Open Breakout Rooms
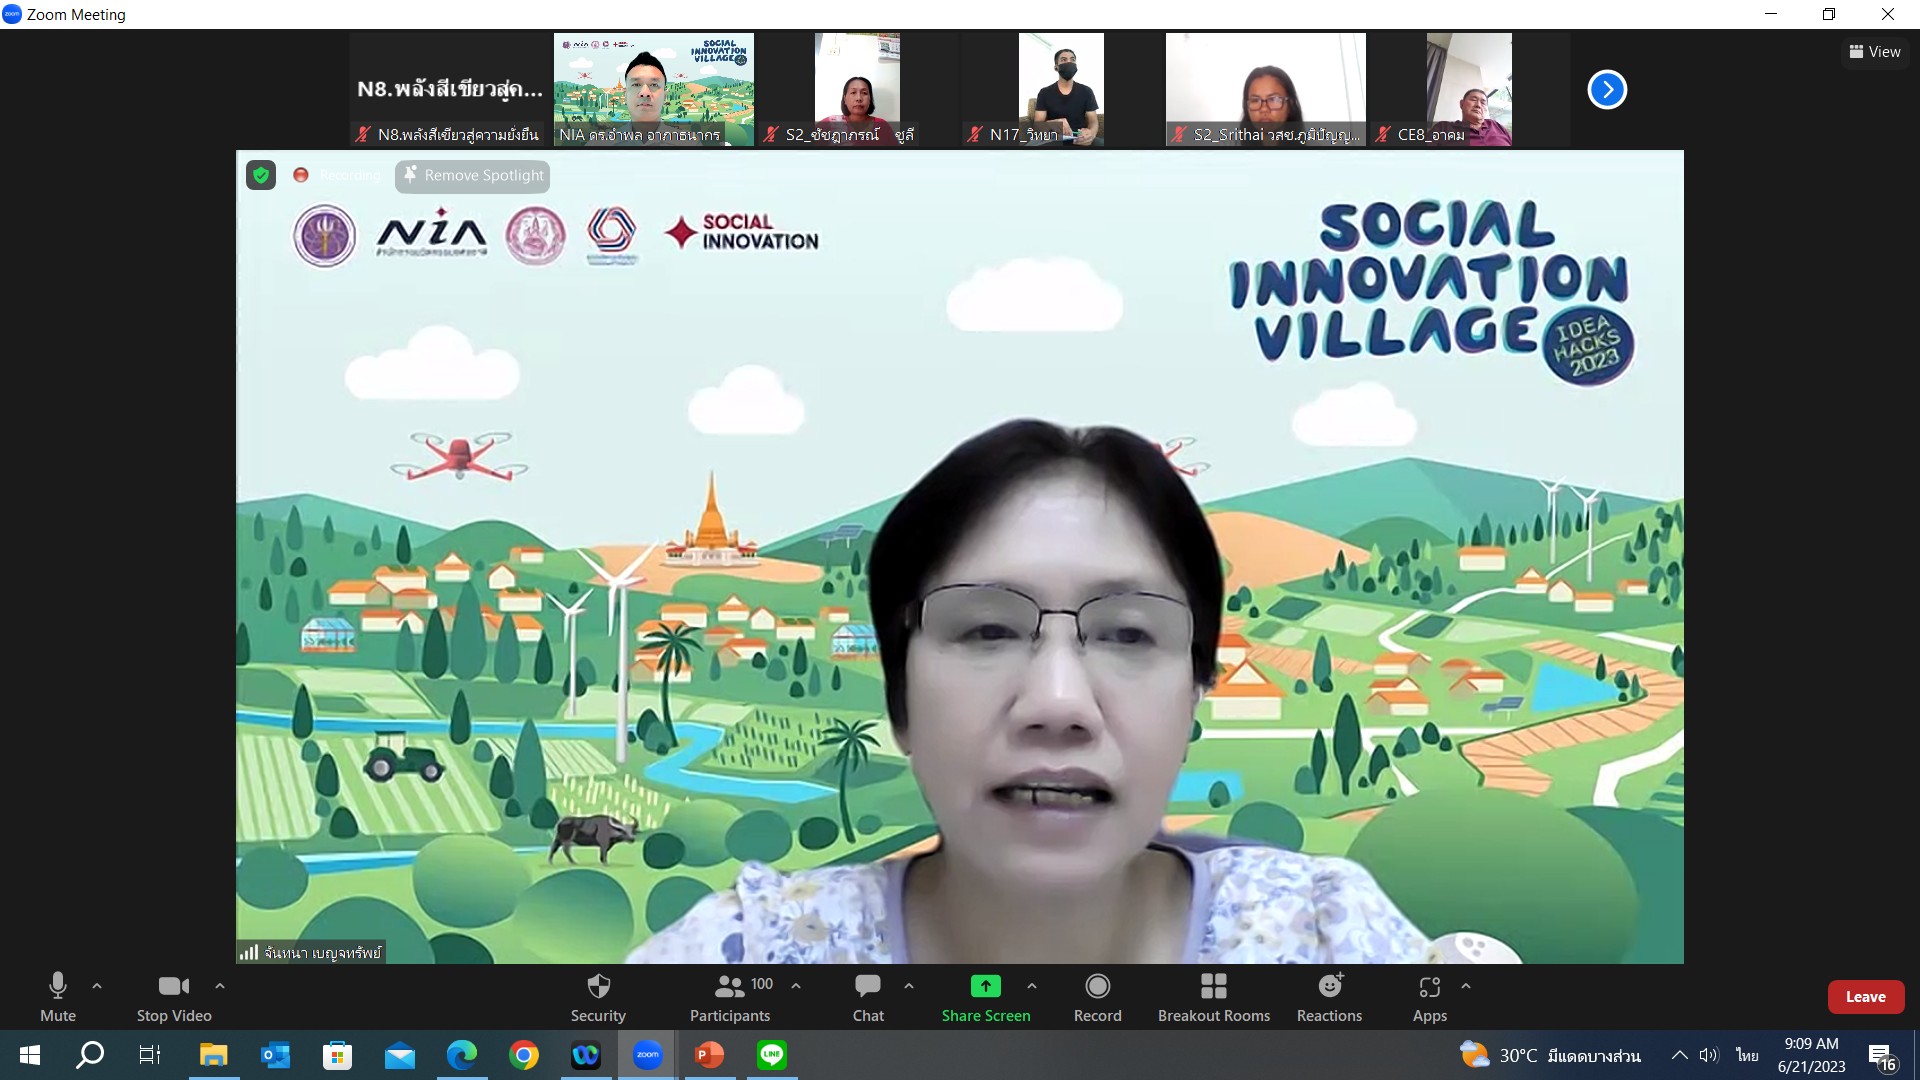The image size is (1920, 1080). point(1213,997)
